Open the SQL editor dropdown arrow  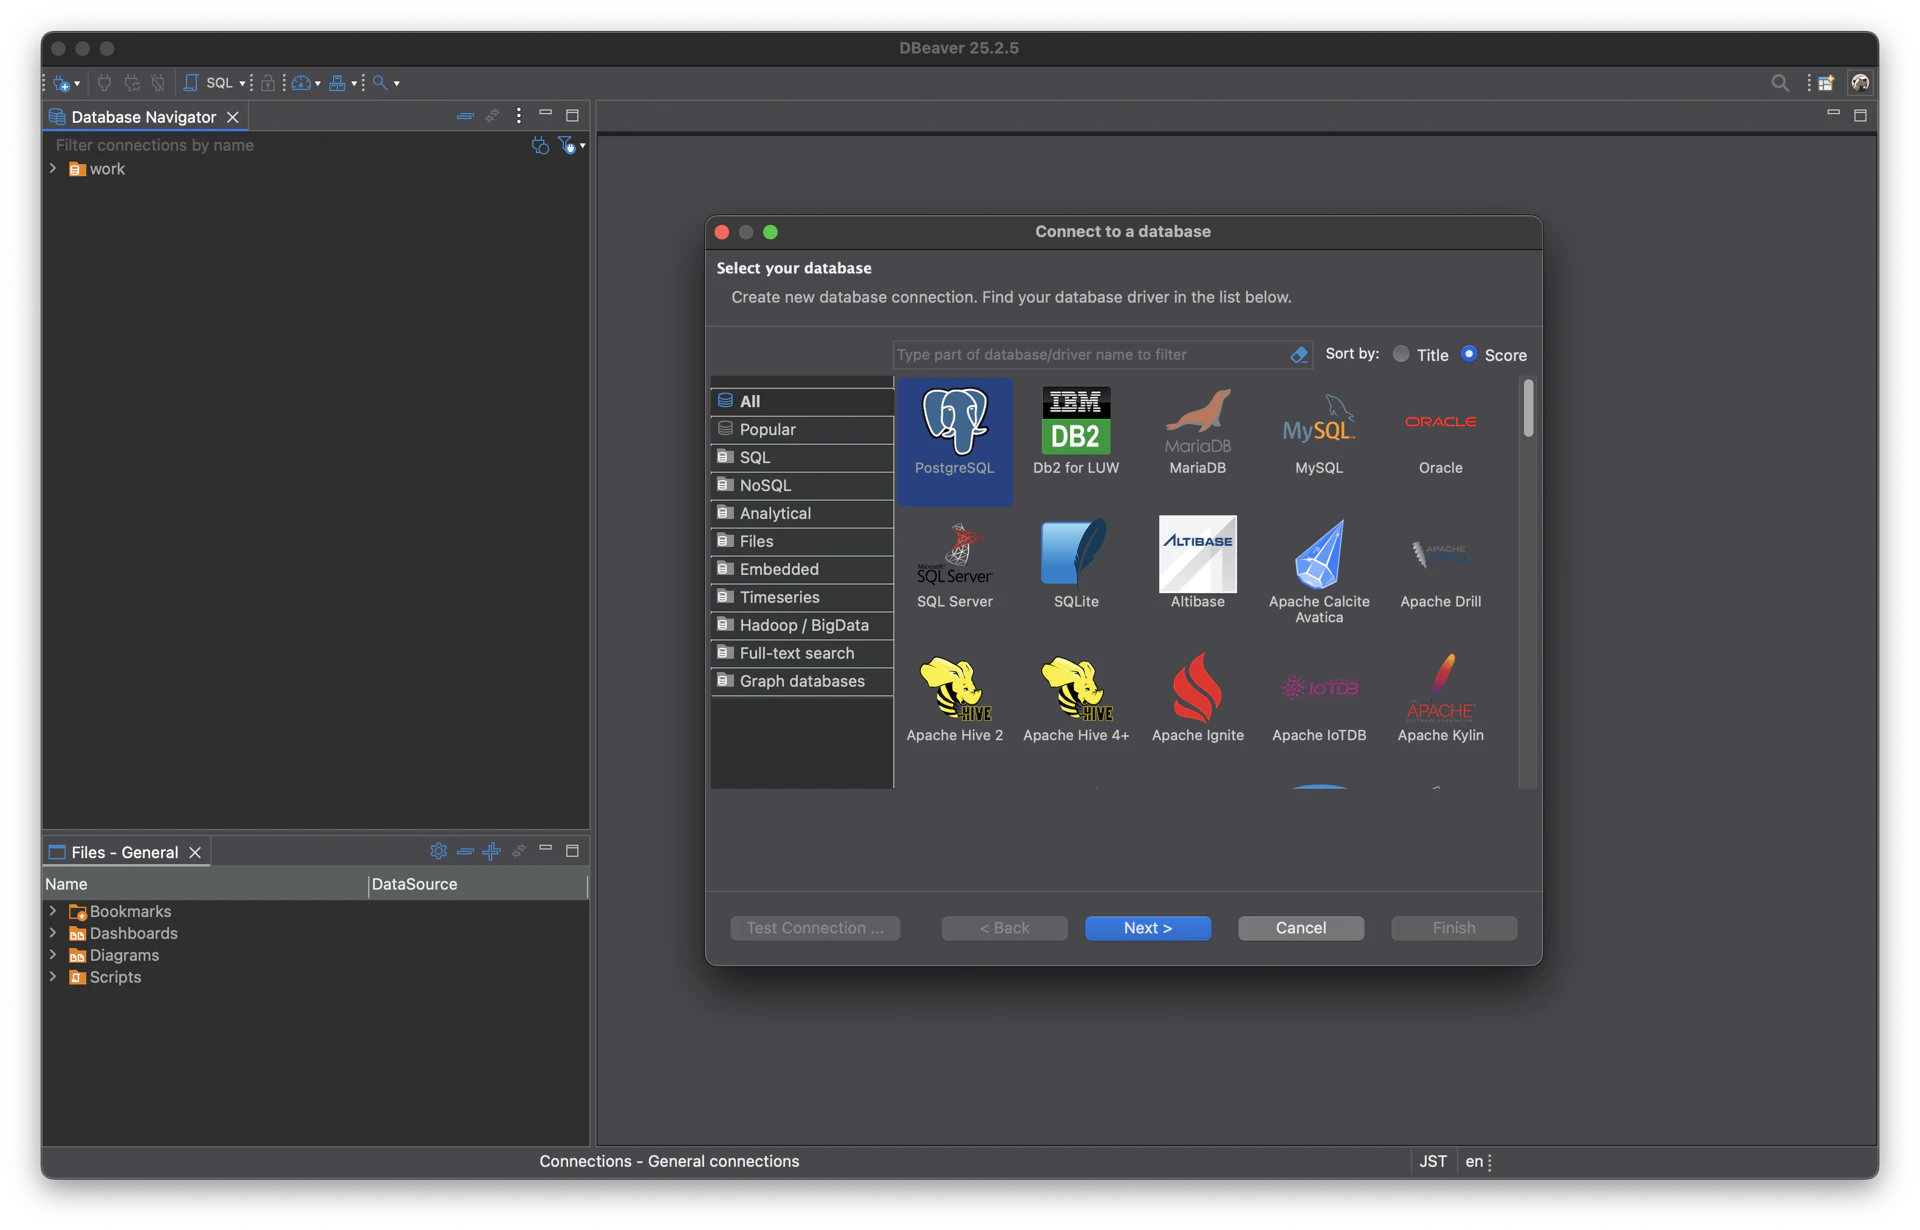click(x=242, y=84)
